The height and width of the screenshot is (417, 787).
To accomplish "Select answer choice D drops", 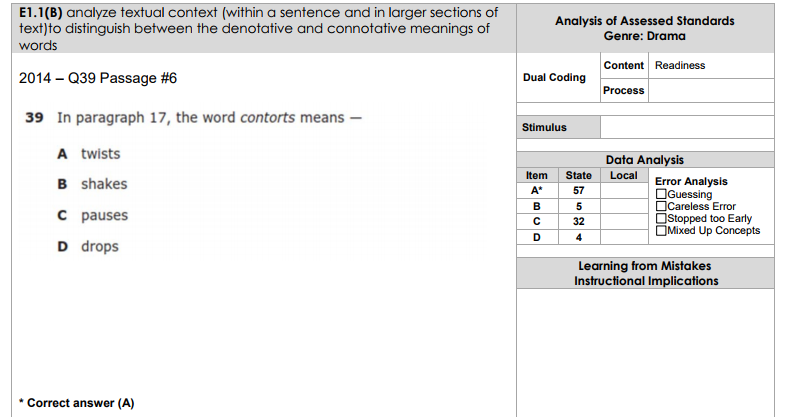I will (x=88, y=246).
